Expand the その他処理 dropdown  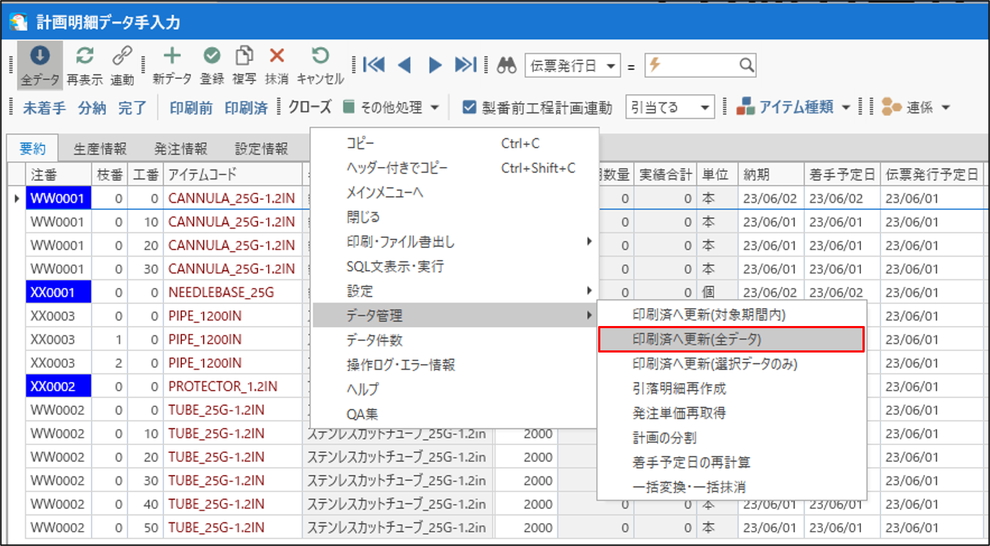(435, 108)
